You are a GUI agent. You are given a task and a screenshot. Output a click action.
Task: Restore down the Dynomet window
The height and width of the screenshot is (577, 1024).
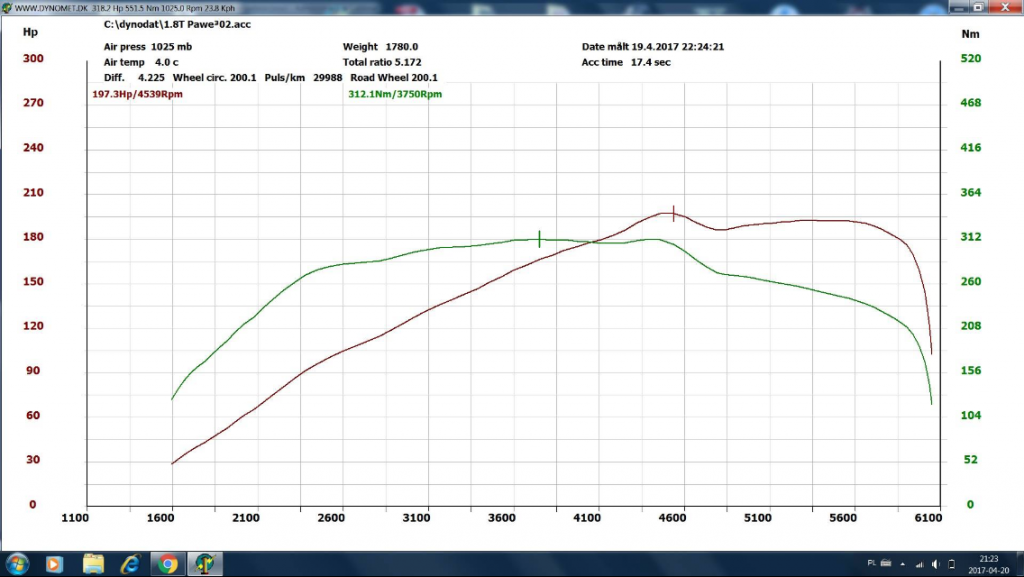click(x=978, y=7)
